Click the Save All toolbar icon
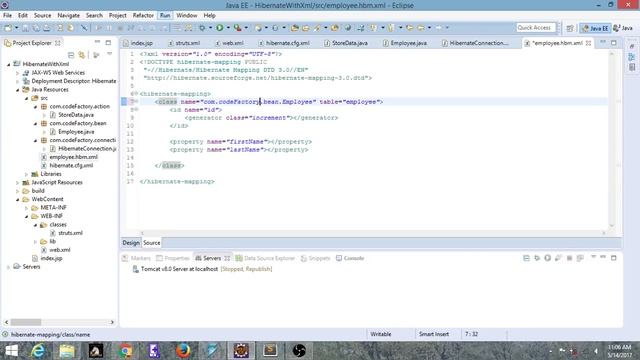 37,28
